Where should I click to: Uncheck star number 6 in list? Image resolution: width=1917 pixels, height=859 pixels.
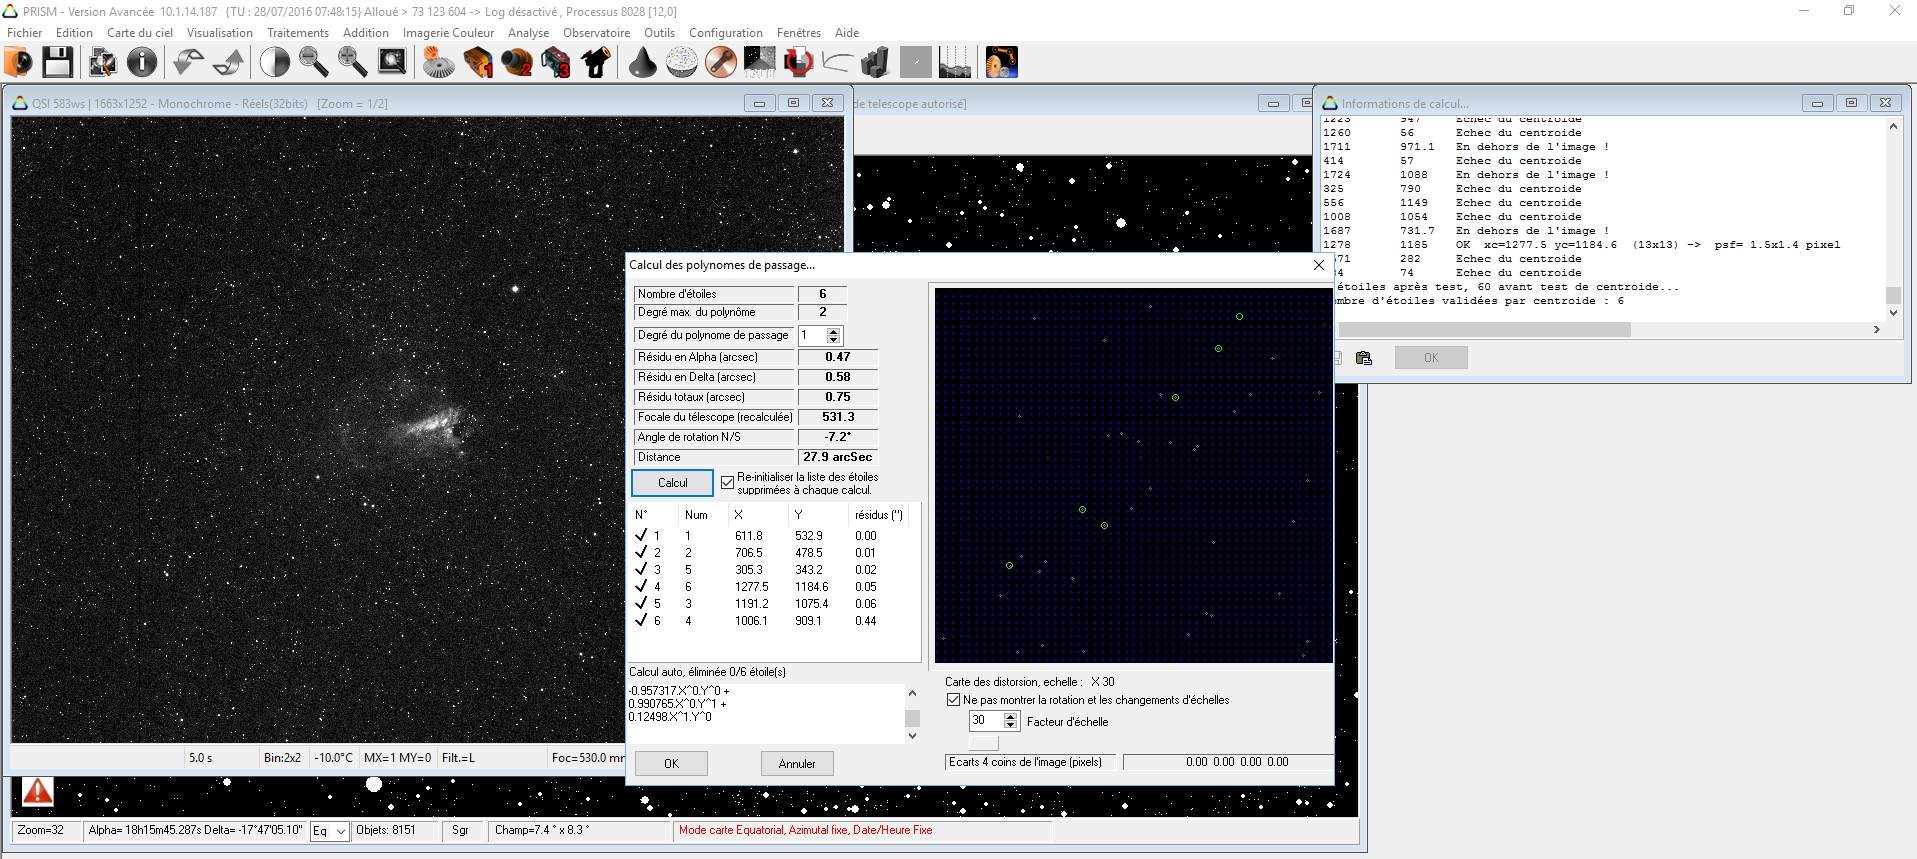click(x=641, y=621)
